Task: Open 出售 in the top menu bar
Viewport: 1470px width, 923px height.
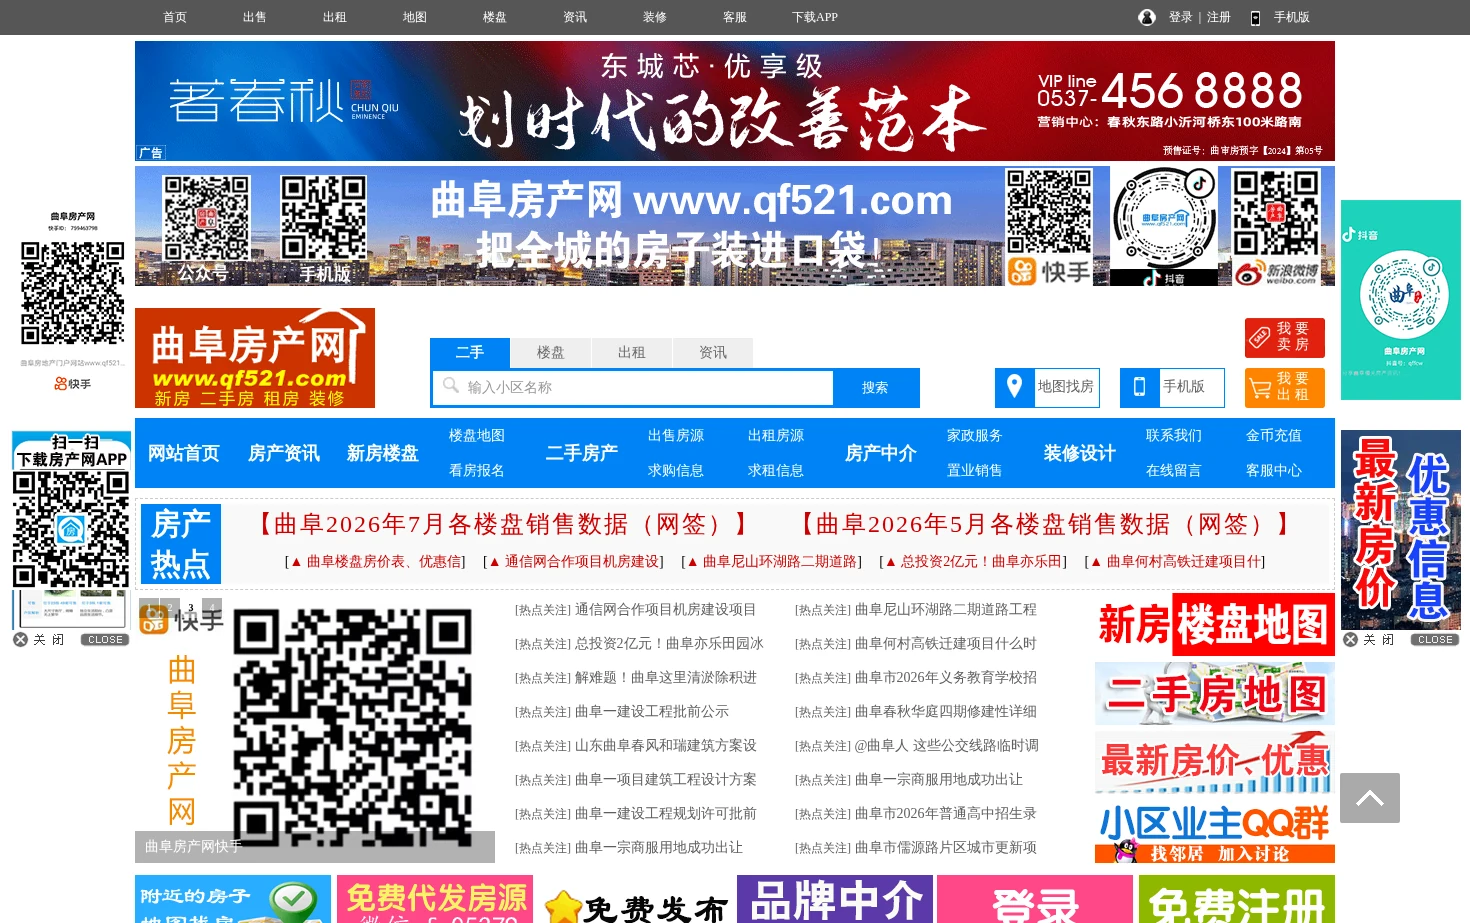Action: click(255, 17)
